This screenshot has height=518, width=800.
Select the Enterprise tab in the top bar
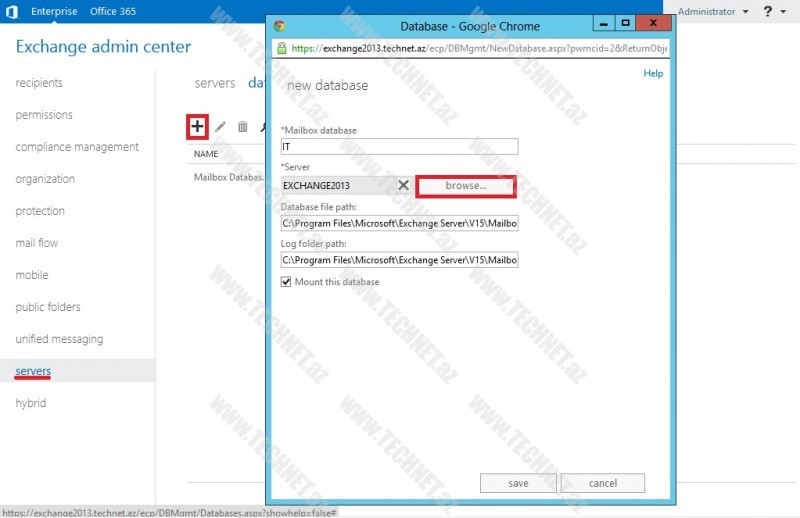(54, 12)
